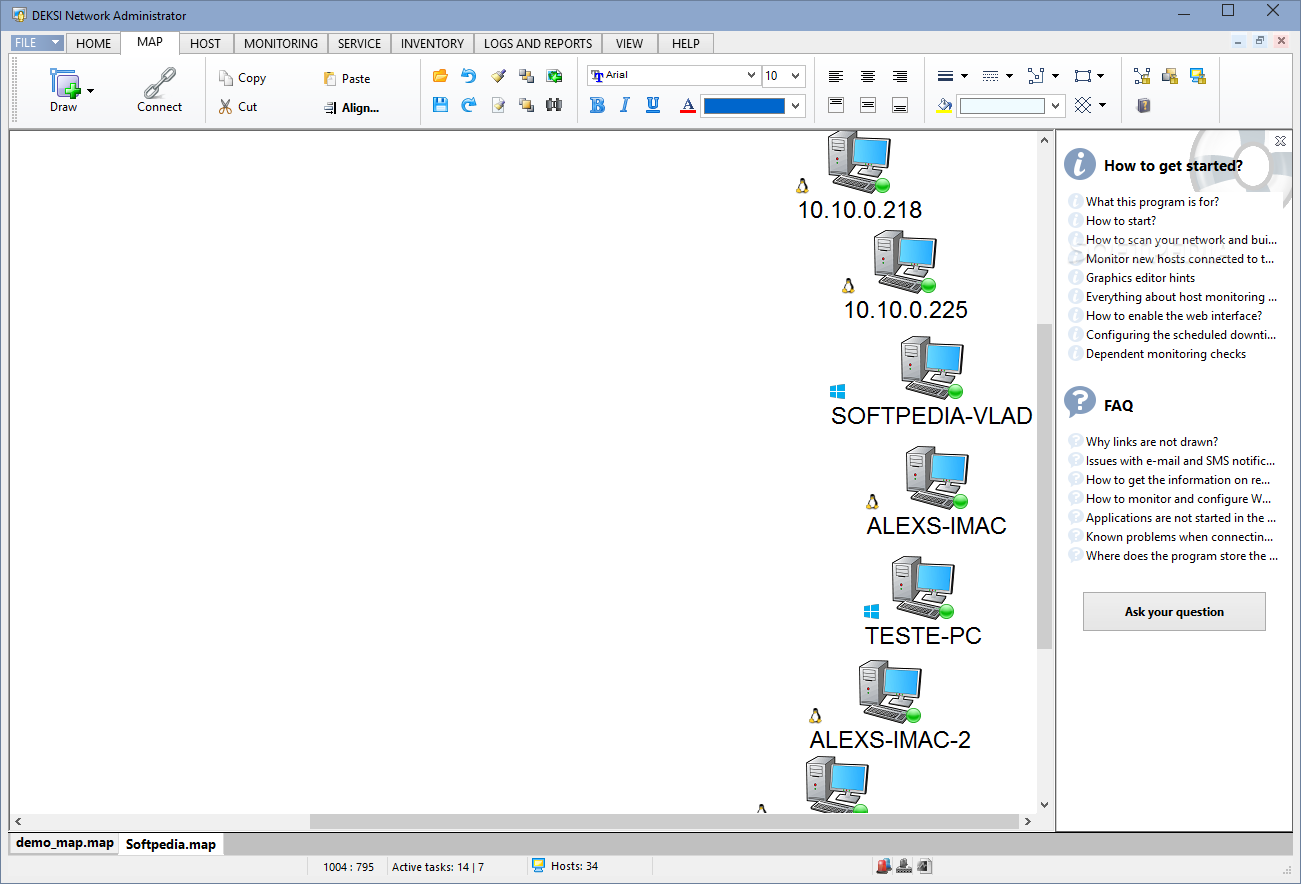Click the find binoculars icon
The image size is (1301, 884).
(x=554, y=105)
